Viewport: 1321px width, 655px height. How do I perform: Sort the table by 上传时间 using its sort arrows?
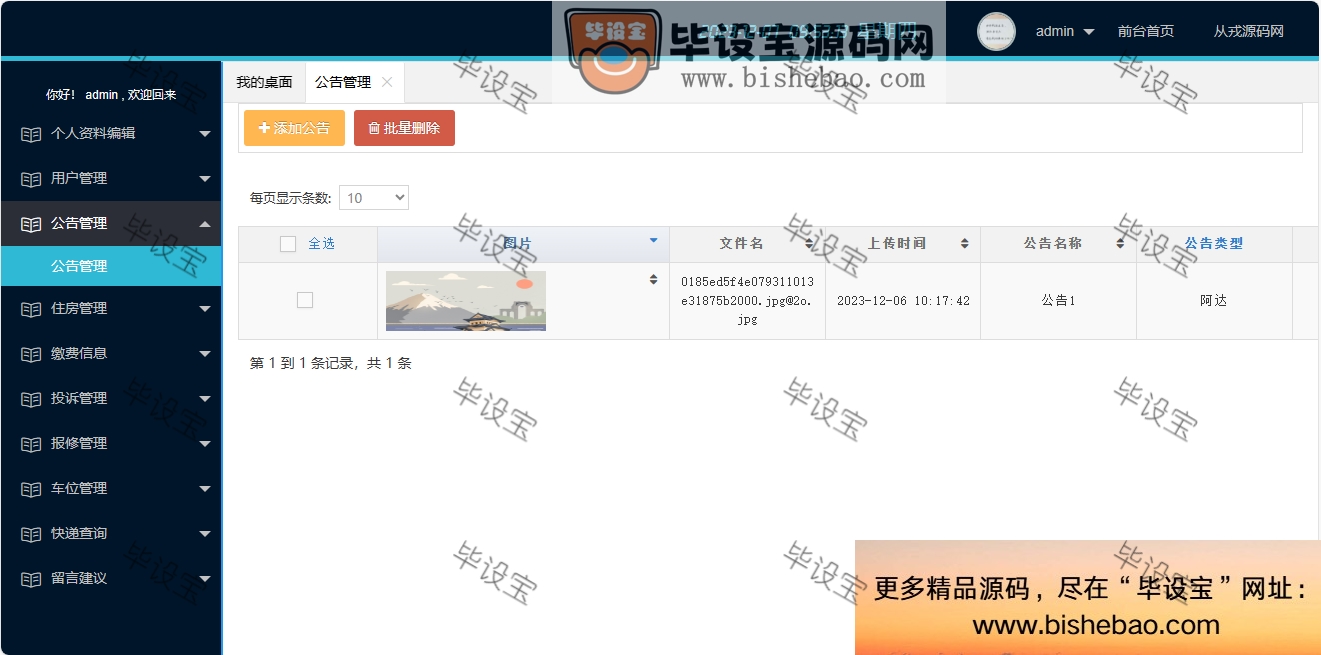pyautogui.click(x=965, y=244)
